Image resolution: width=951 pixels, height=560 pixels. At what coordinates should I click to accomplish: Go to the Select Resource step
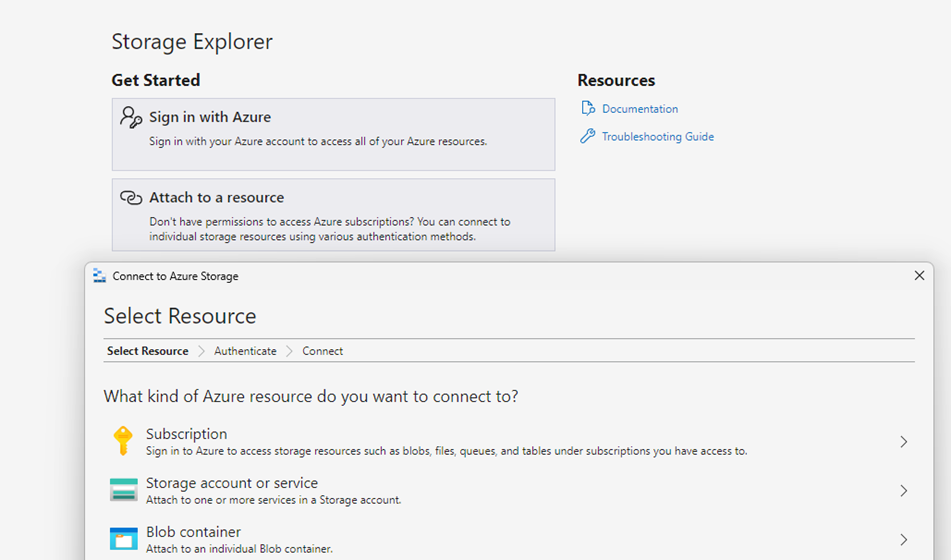pos(147,351)
